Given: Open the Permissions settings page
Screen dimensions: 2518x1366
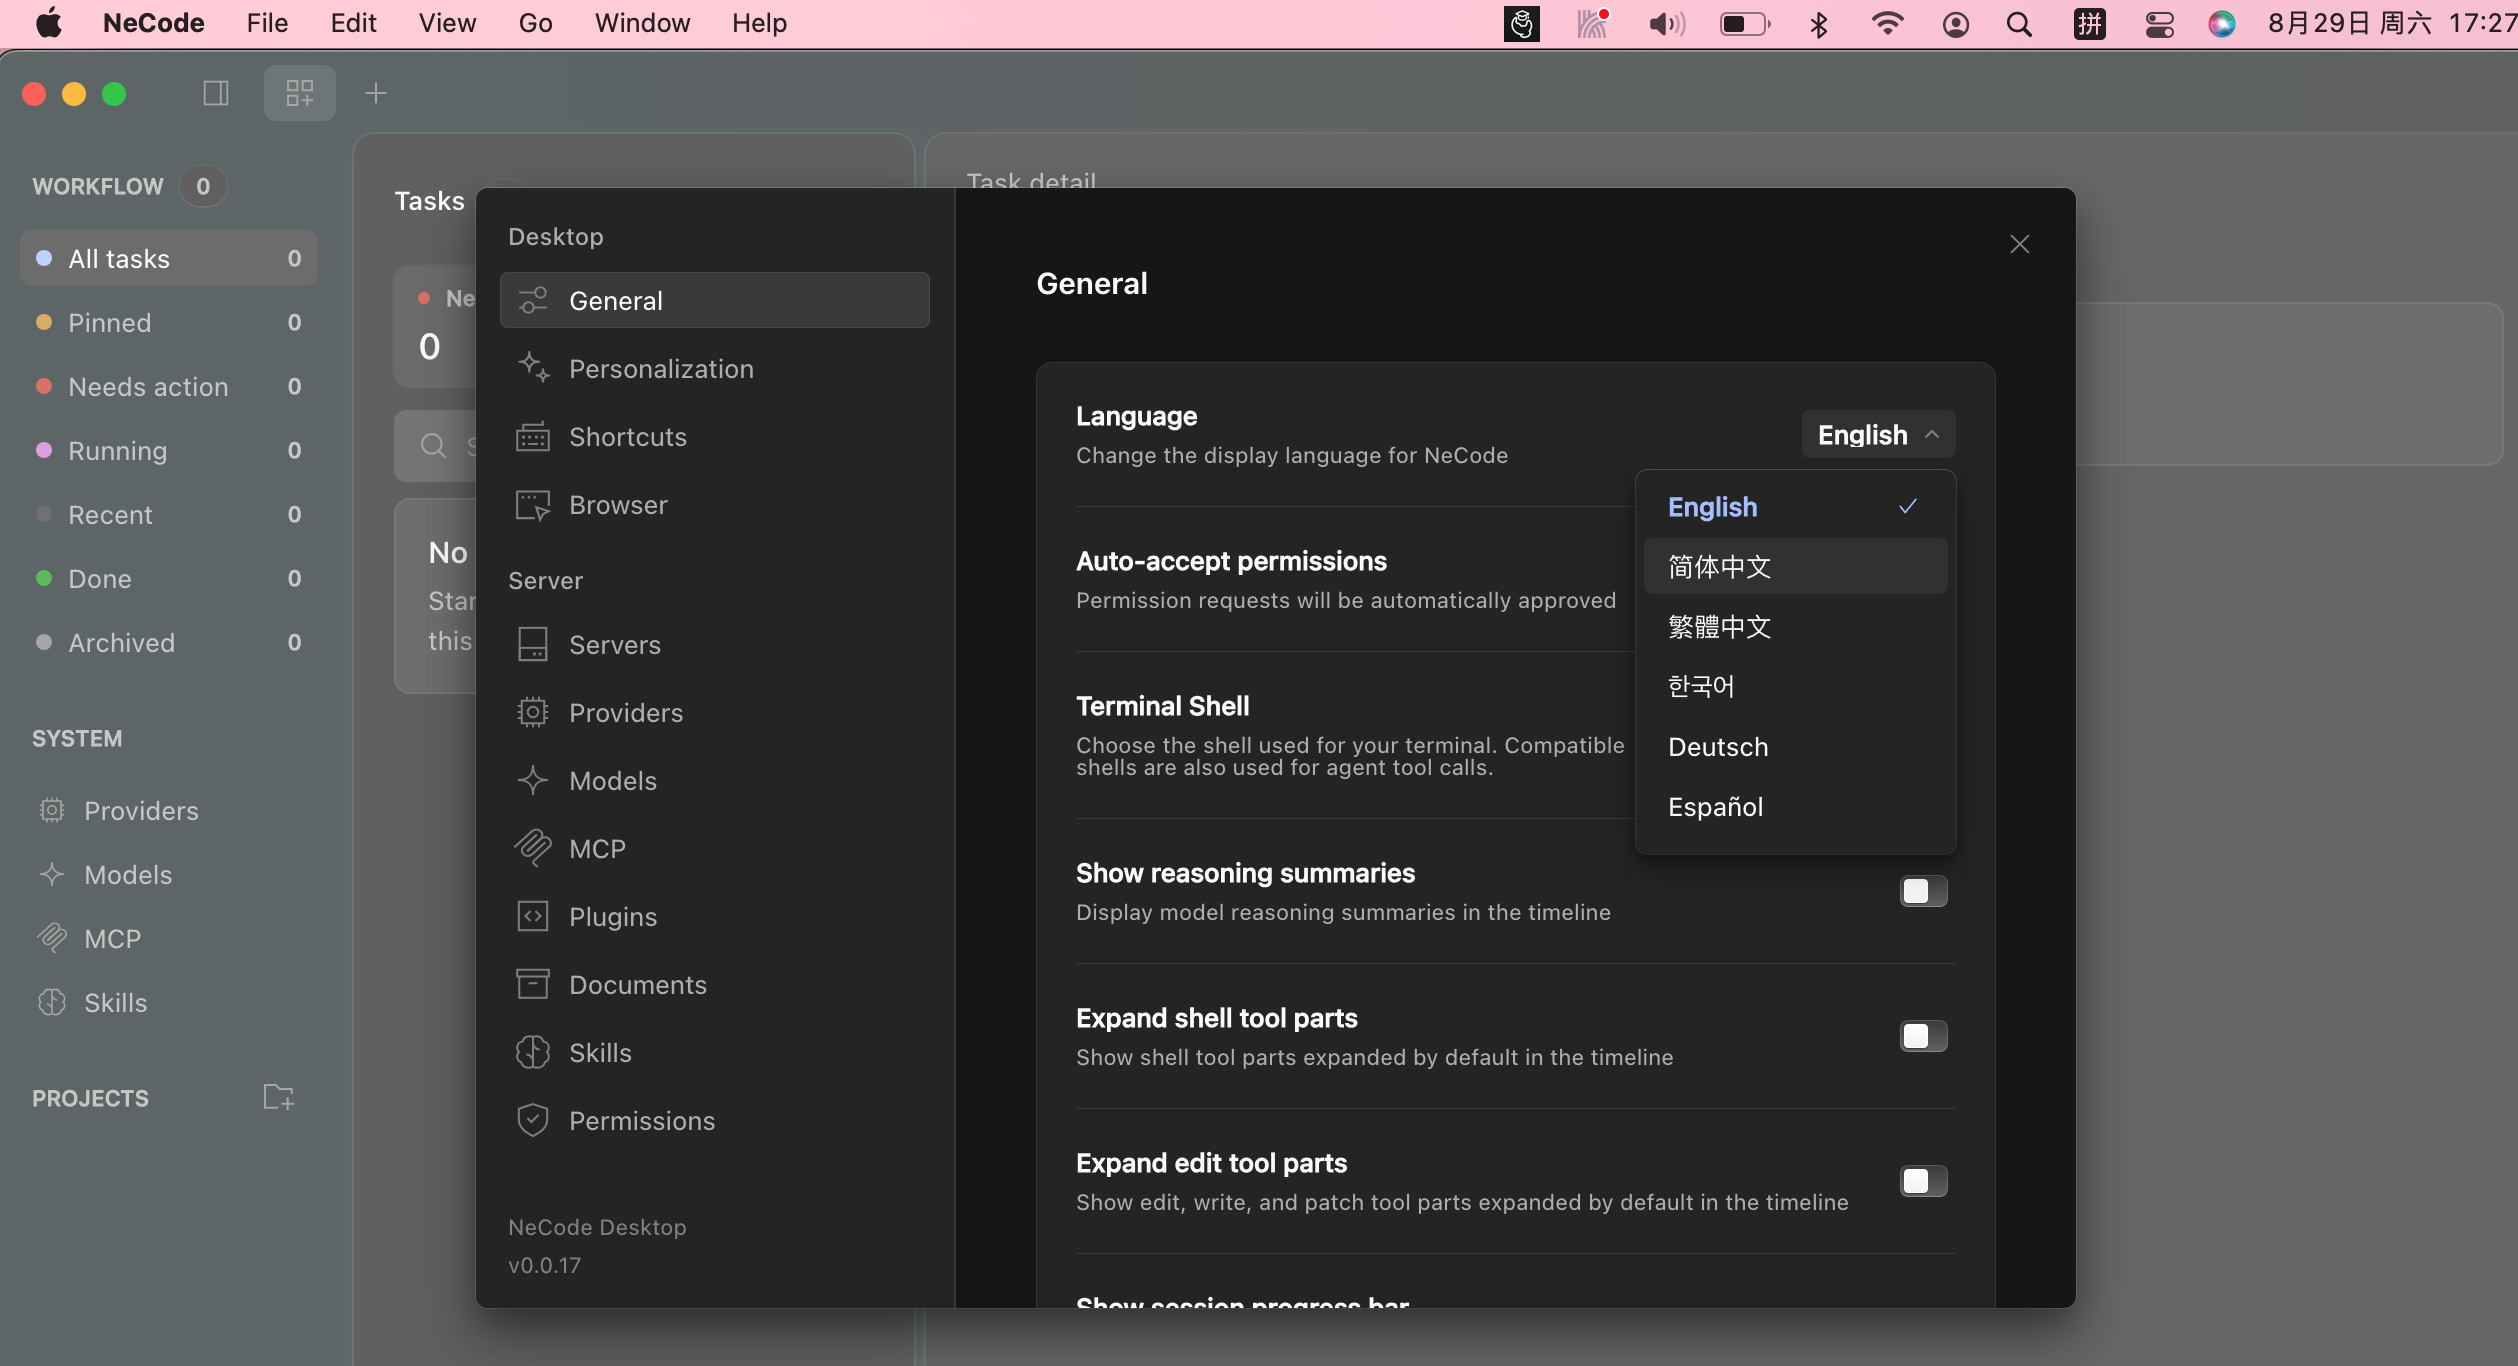Looking at the screenshot, I should coord(714,1120).
